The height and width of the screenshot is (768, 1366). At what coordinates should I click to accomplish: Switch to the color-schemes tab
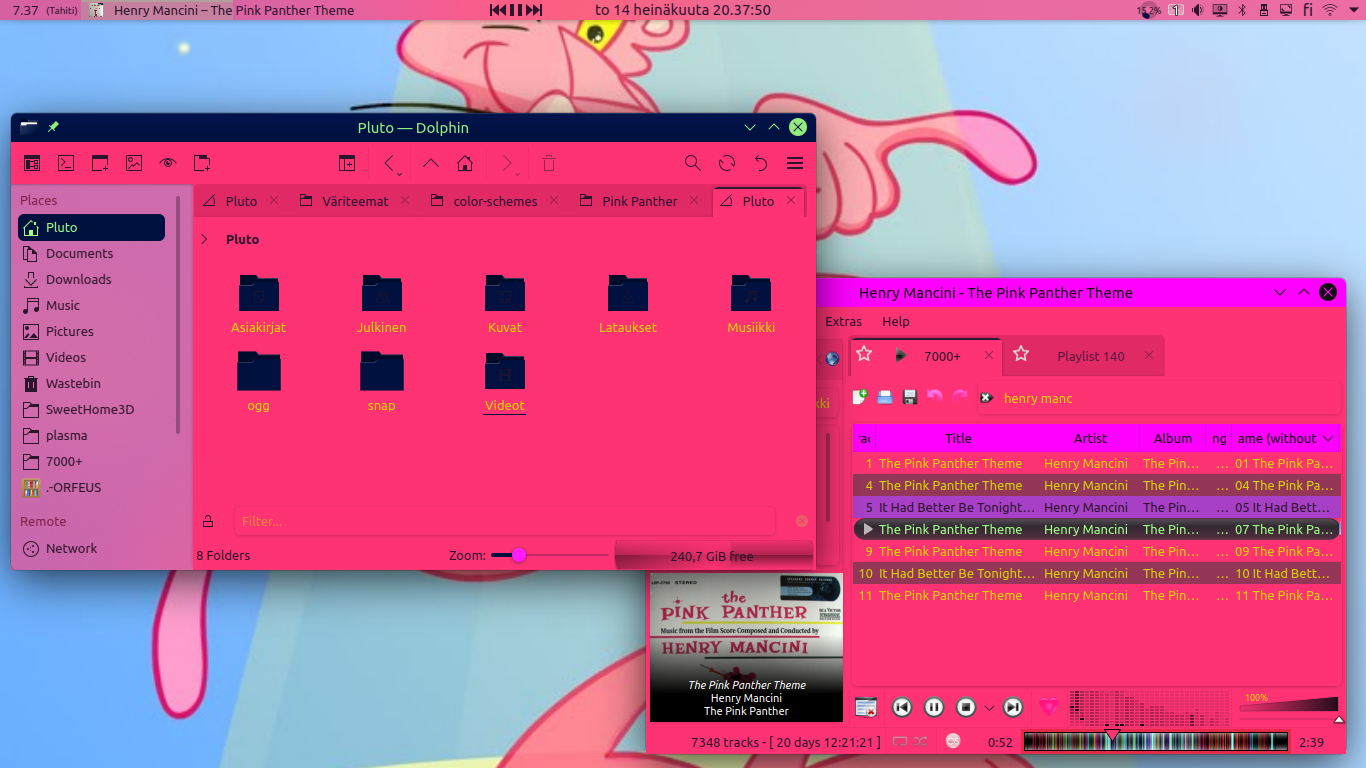coord(495,201)
